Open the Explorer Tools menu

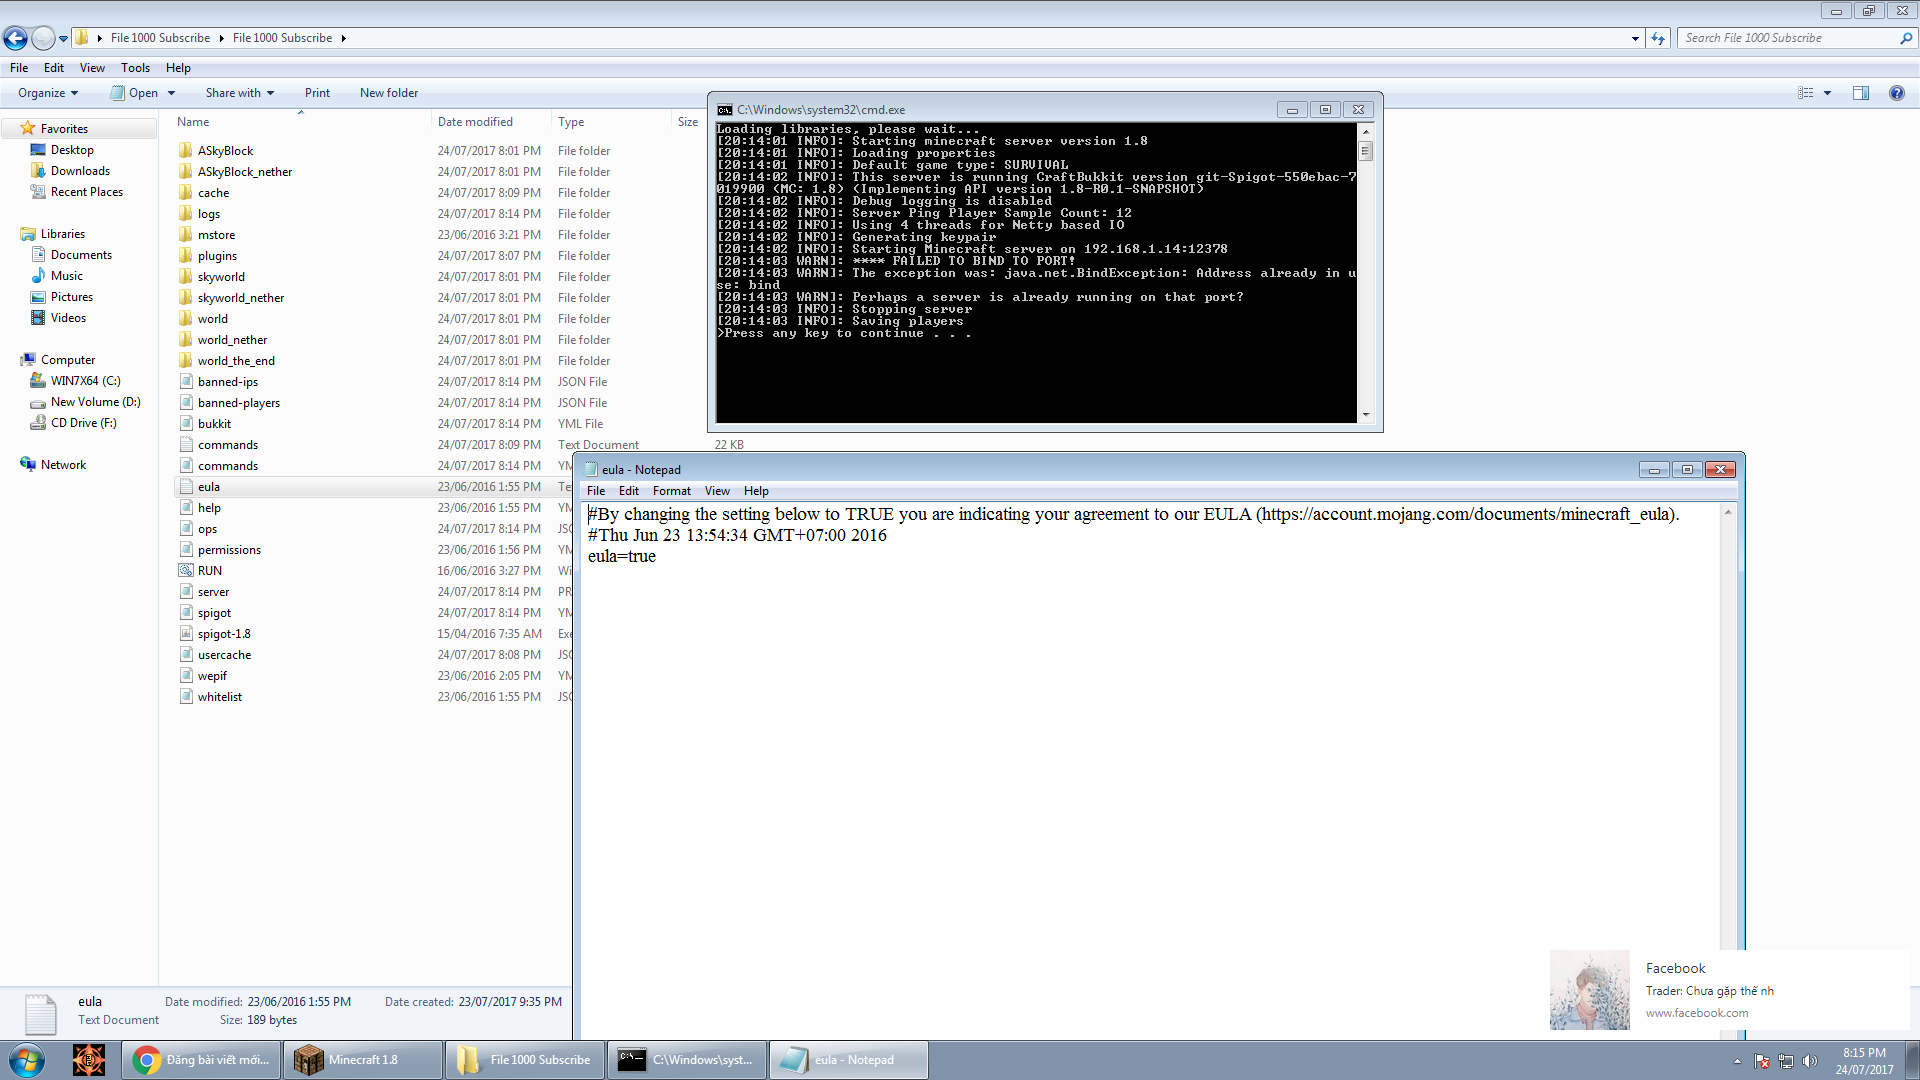tap(135, 68)
